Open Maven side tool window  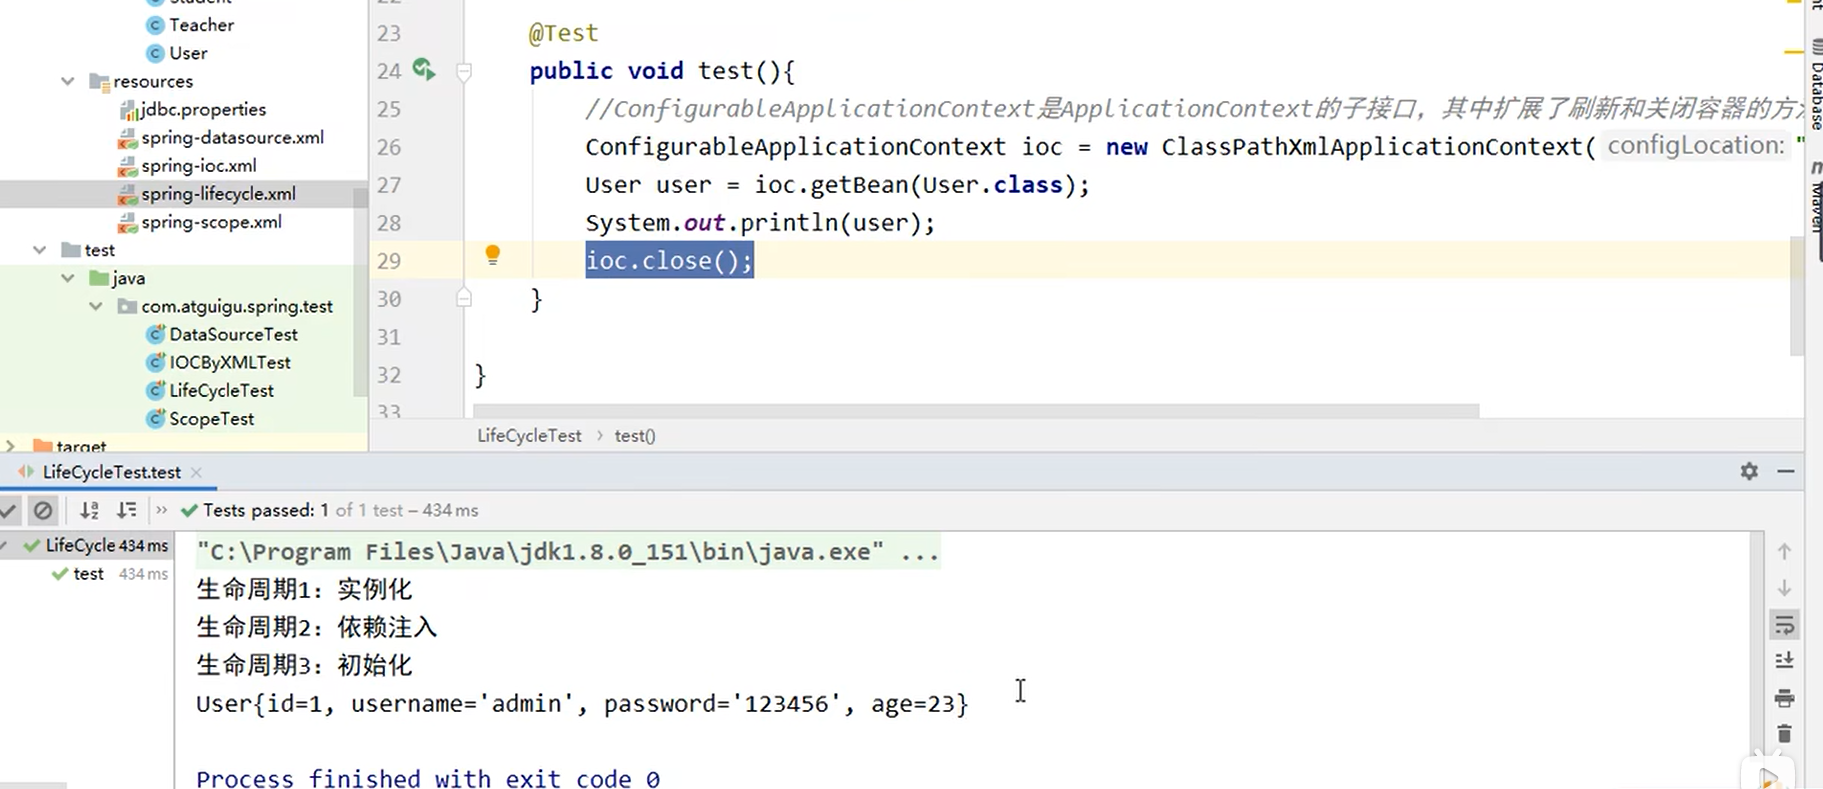(x=1816, y=198)
